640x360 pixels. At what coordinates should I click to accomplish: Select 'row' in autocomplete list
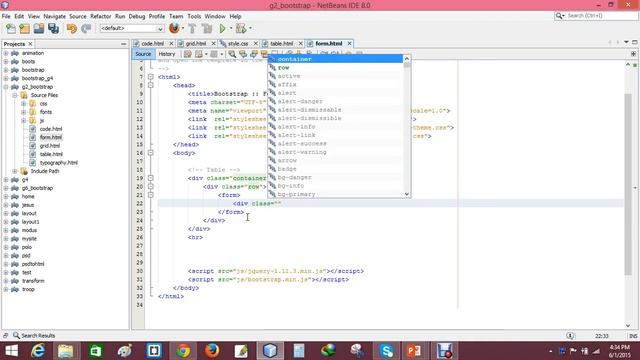(335, 68)
